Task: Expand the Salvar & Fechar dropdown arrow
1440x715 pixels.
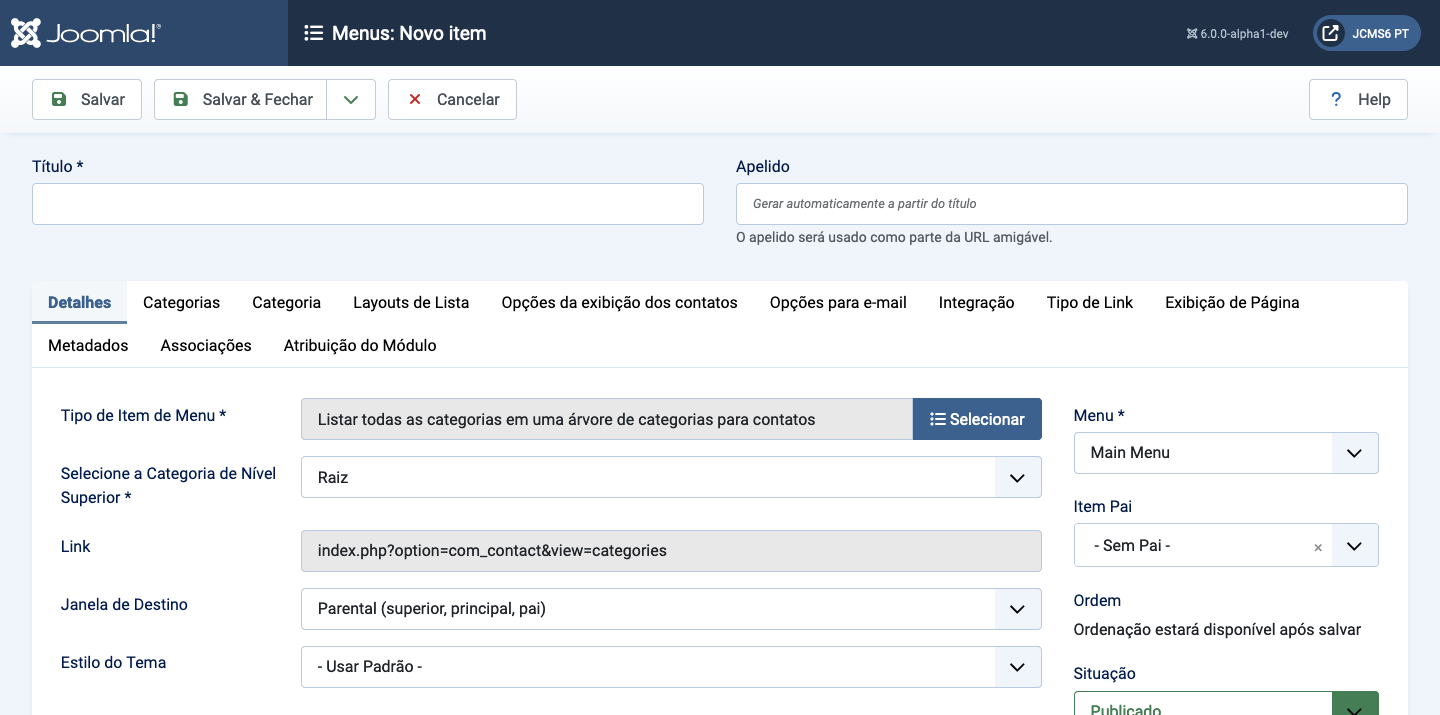Action: click(351, 100)
